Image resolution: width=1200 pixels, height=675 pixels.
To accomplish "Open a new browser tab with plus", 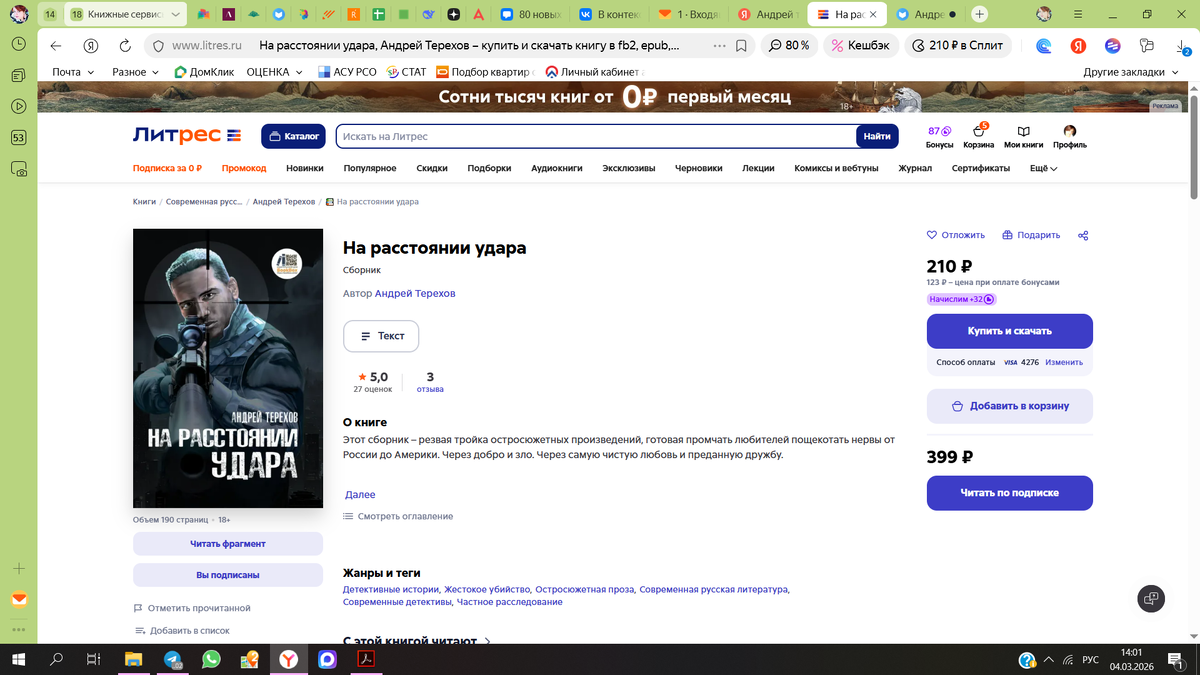I will coord(979,14).
